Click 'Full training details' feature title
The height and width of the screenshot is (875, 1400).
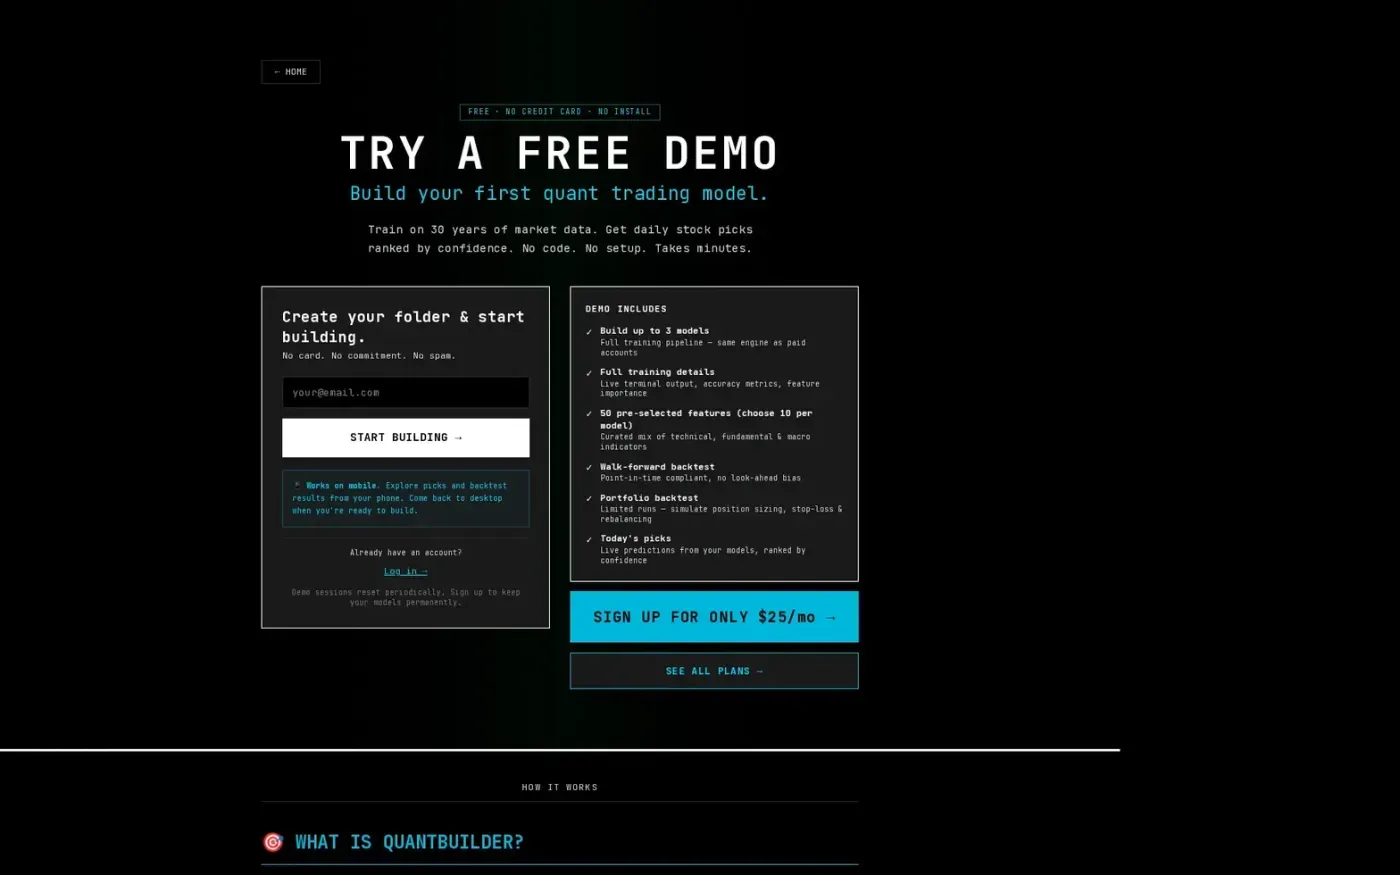pyautogui.click(x=657, y=372)
